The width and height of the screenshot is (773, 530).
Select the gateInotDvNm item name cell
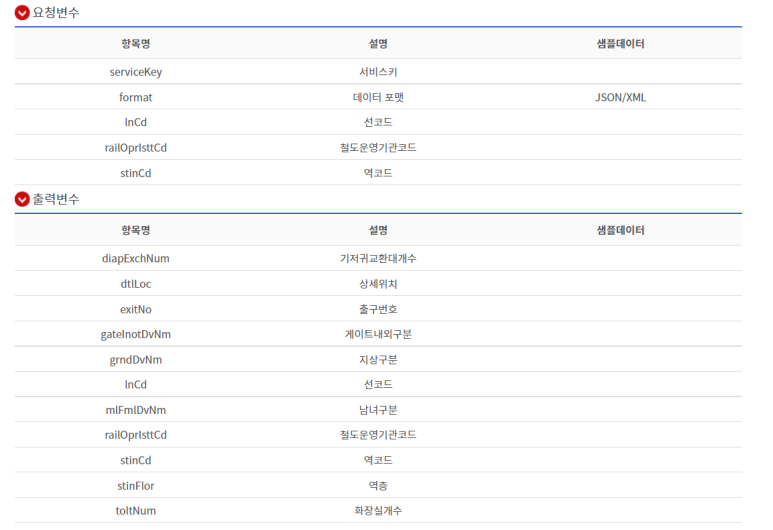click(136, 334)
